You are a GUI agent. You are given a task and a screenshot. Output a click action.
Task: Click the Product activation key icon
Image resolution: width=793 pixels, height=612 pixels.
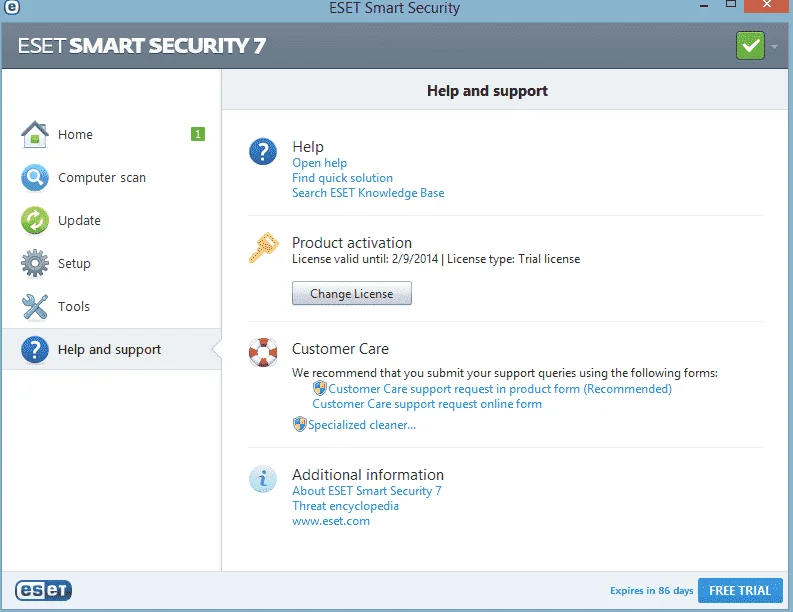click(x=263, y=247)
